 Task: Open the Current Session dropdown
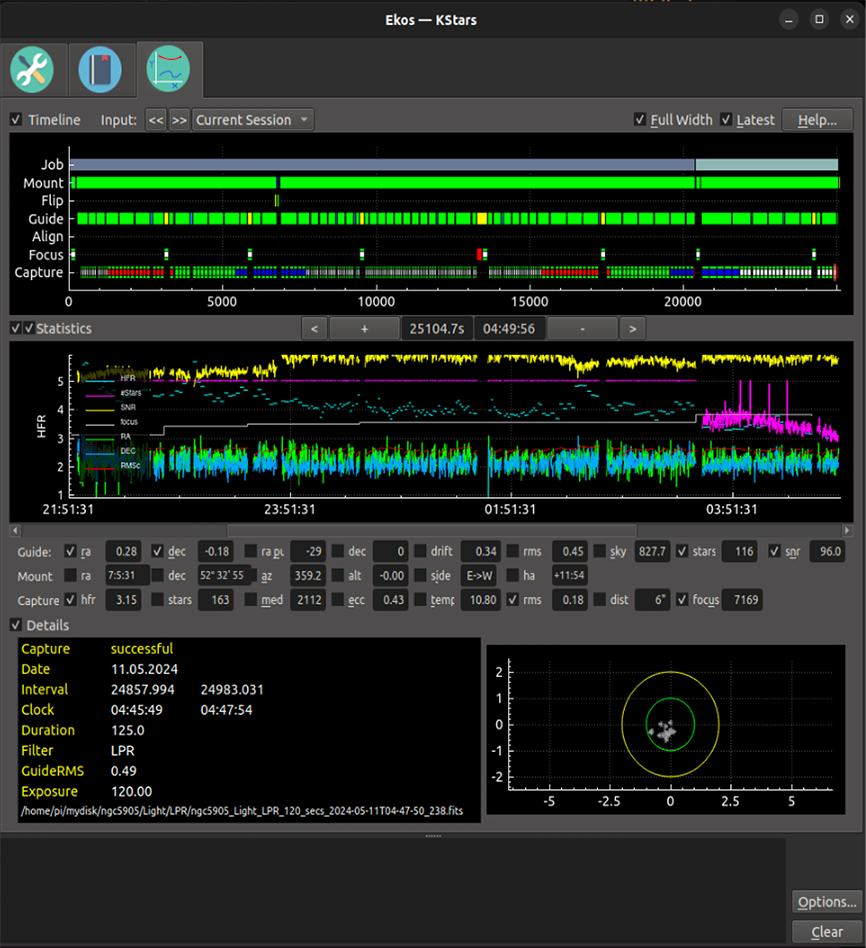252,119
